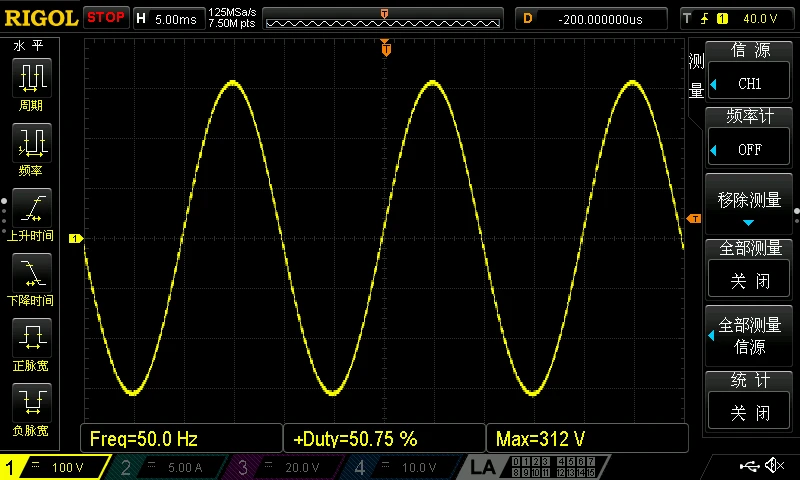Click the STOP run status button
800x480 pixels.
tap(106, 18)
